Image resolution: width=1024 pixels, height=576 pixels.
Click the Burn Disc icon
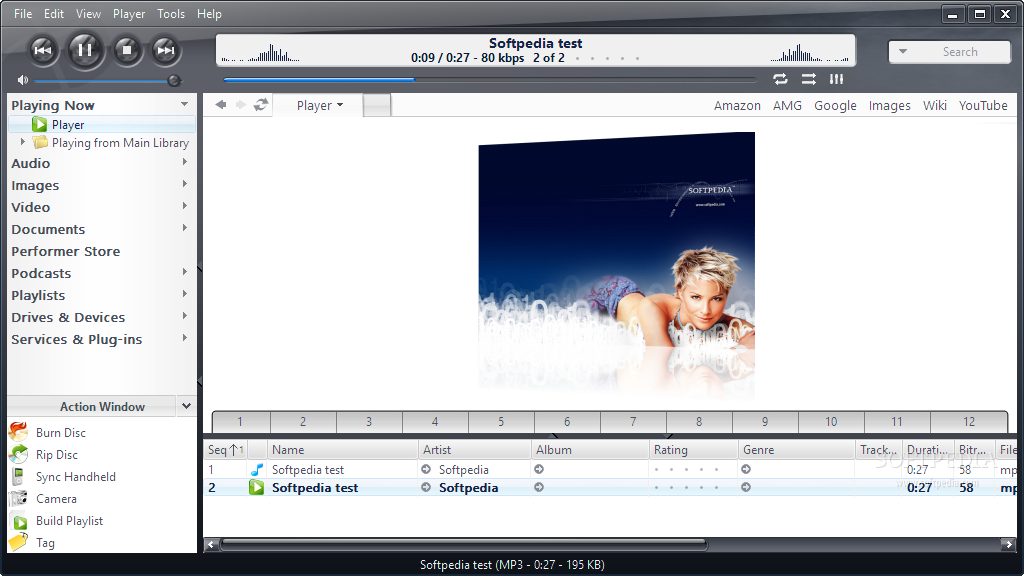[x=19, y=432]
